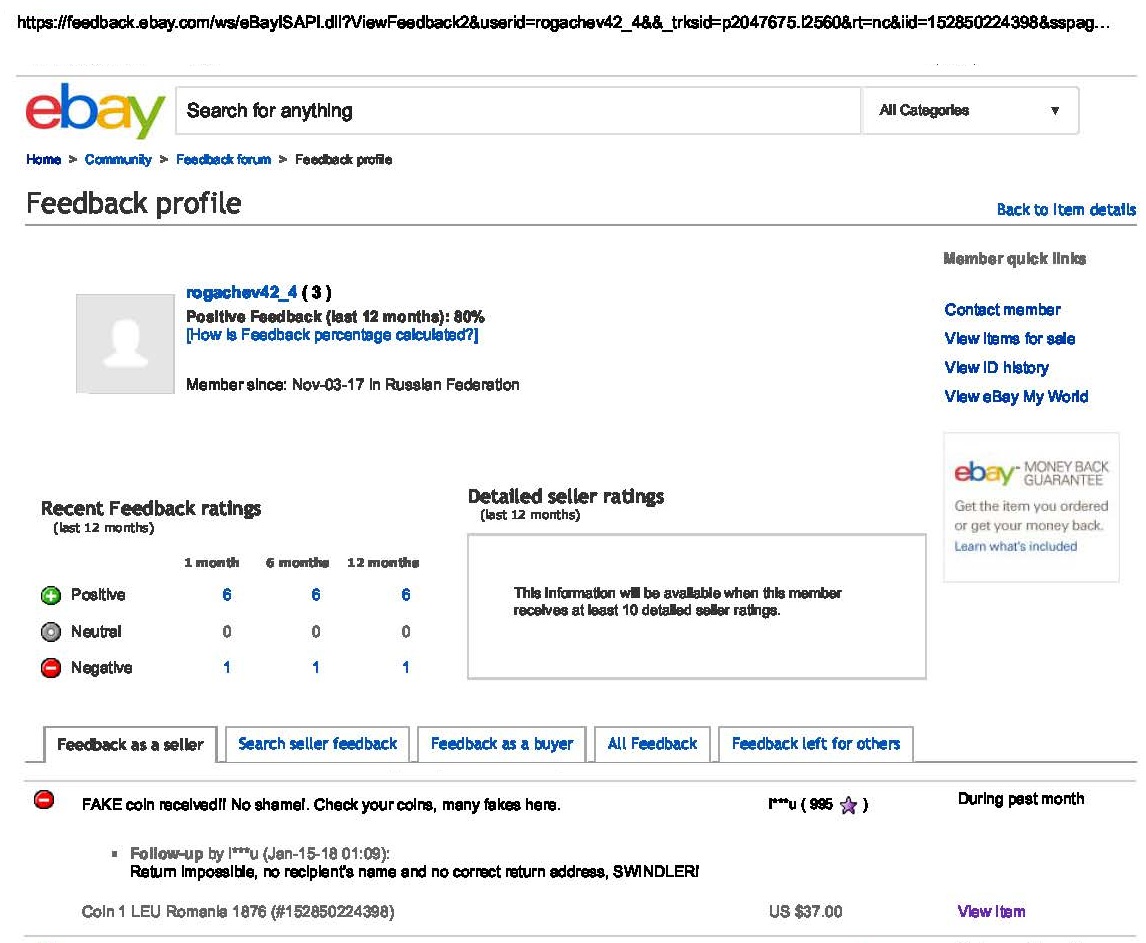Click the eBay logo

(95, 111)
